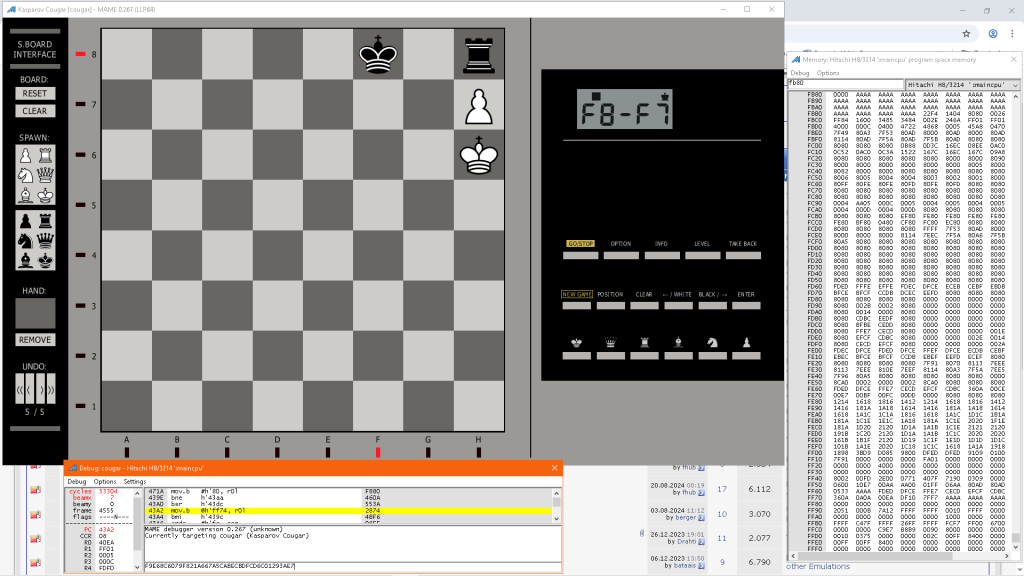The image size is (1024, 576).
Task: Step forward one move in undo history
Action: click(x=40, y=389)
